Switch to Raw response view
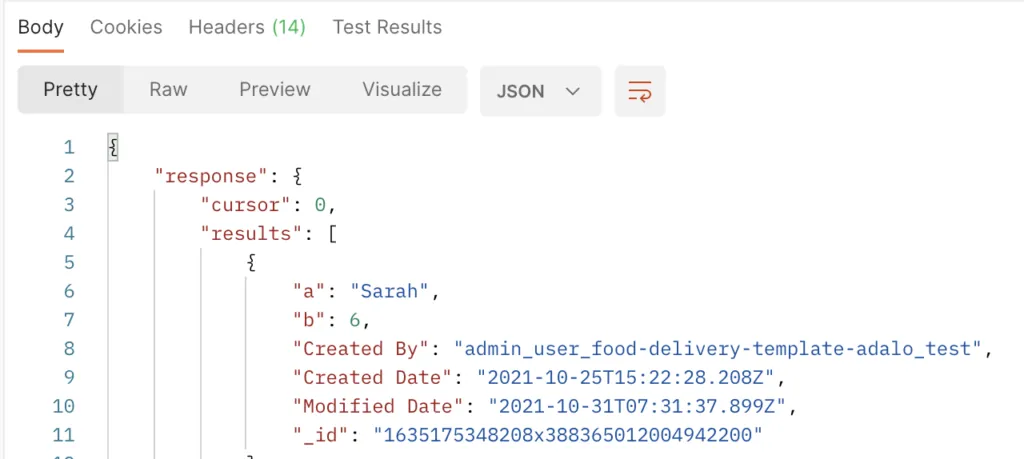This screenshot has width=1024, height=459. 168,90
